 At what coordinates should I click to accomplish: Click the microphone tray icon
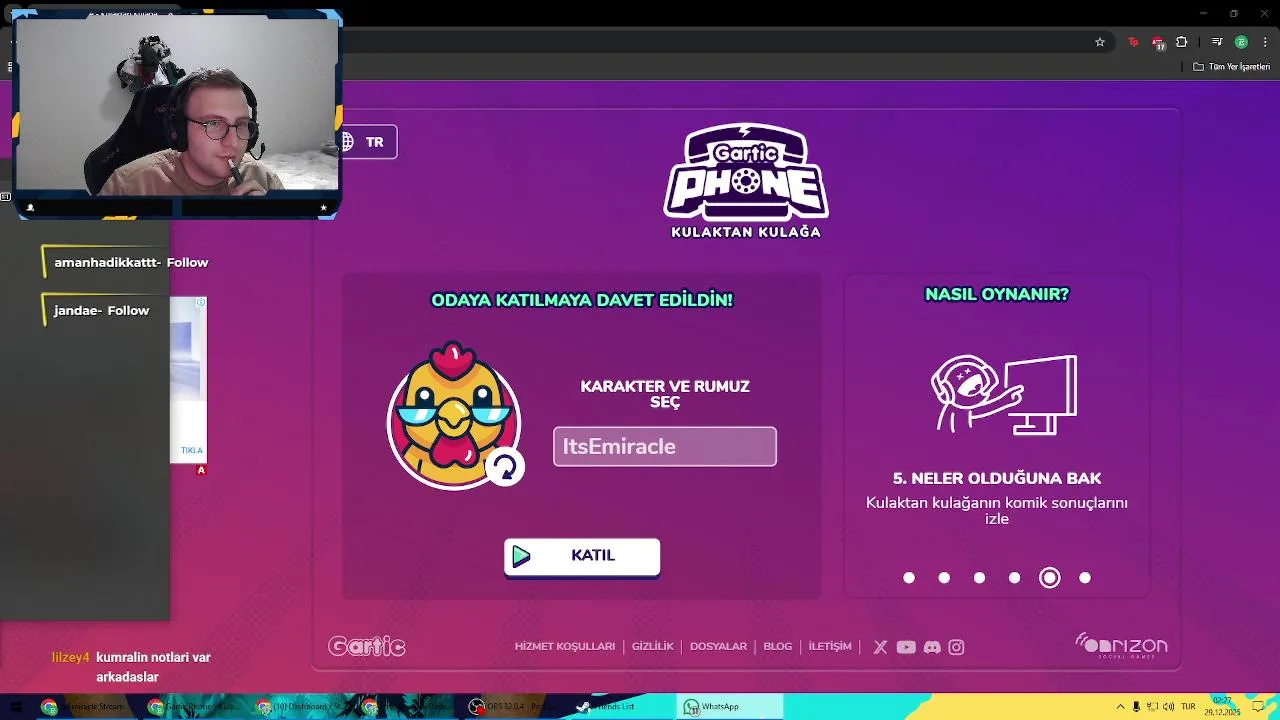point(1136,707)
